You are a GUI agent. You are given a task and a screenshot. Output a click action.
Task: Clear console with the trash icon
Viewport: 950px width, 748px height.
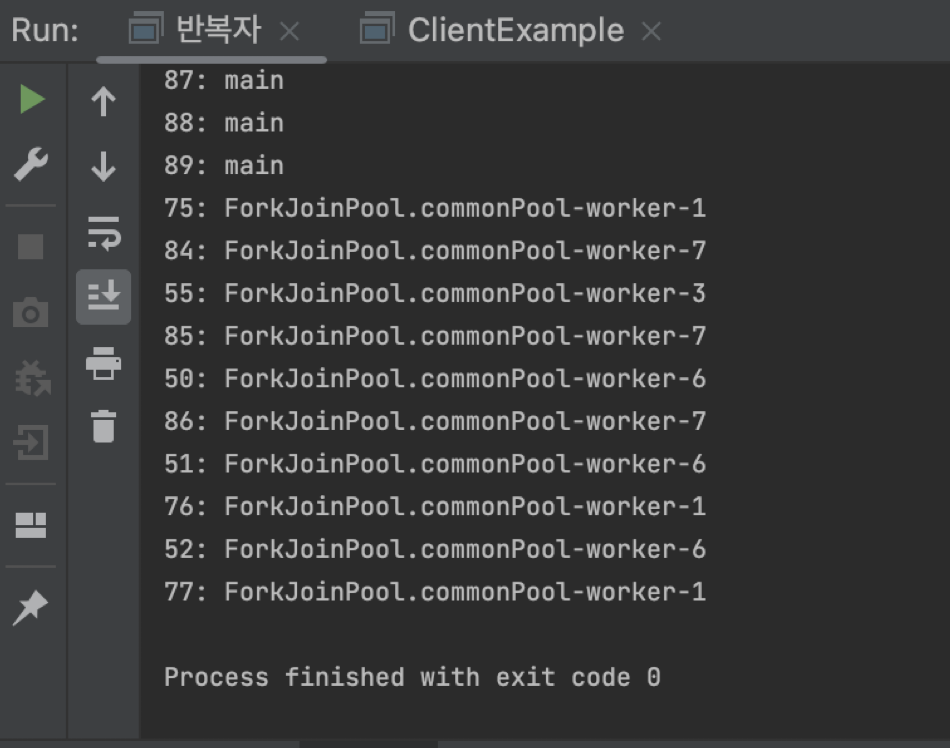tap(104, 426)
